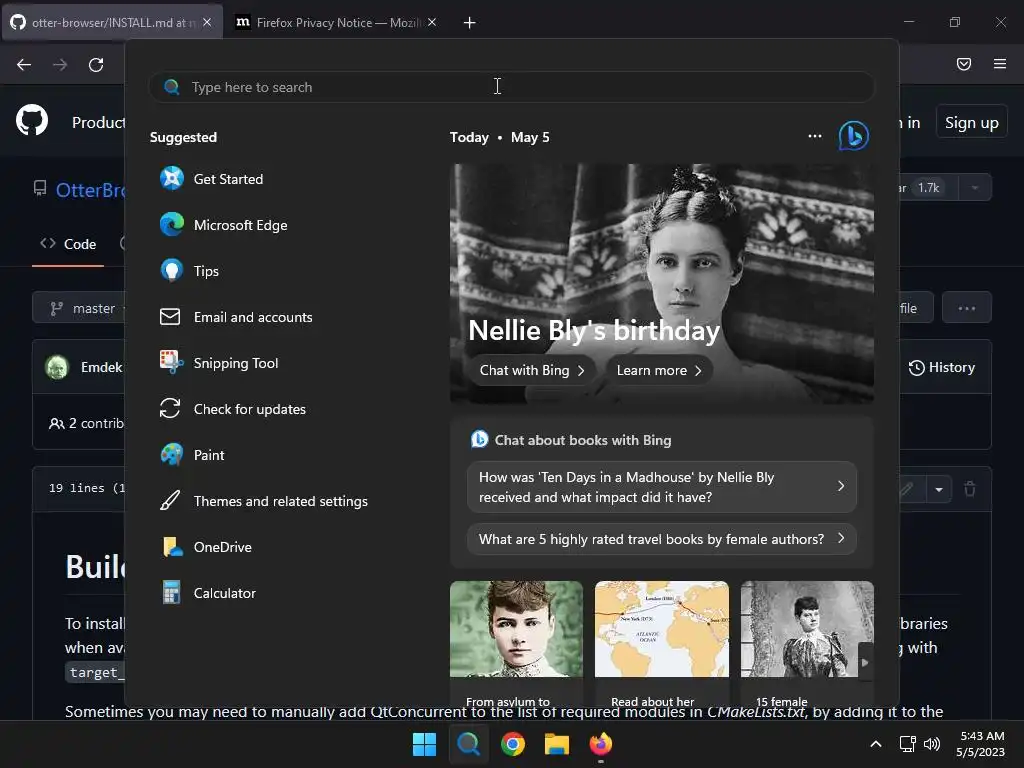The width and height of the screenshot is (1024, 768).
Task: Launch Calculator icon
Action: (x=172, y=593)
